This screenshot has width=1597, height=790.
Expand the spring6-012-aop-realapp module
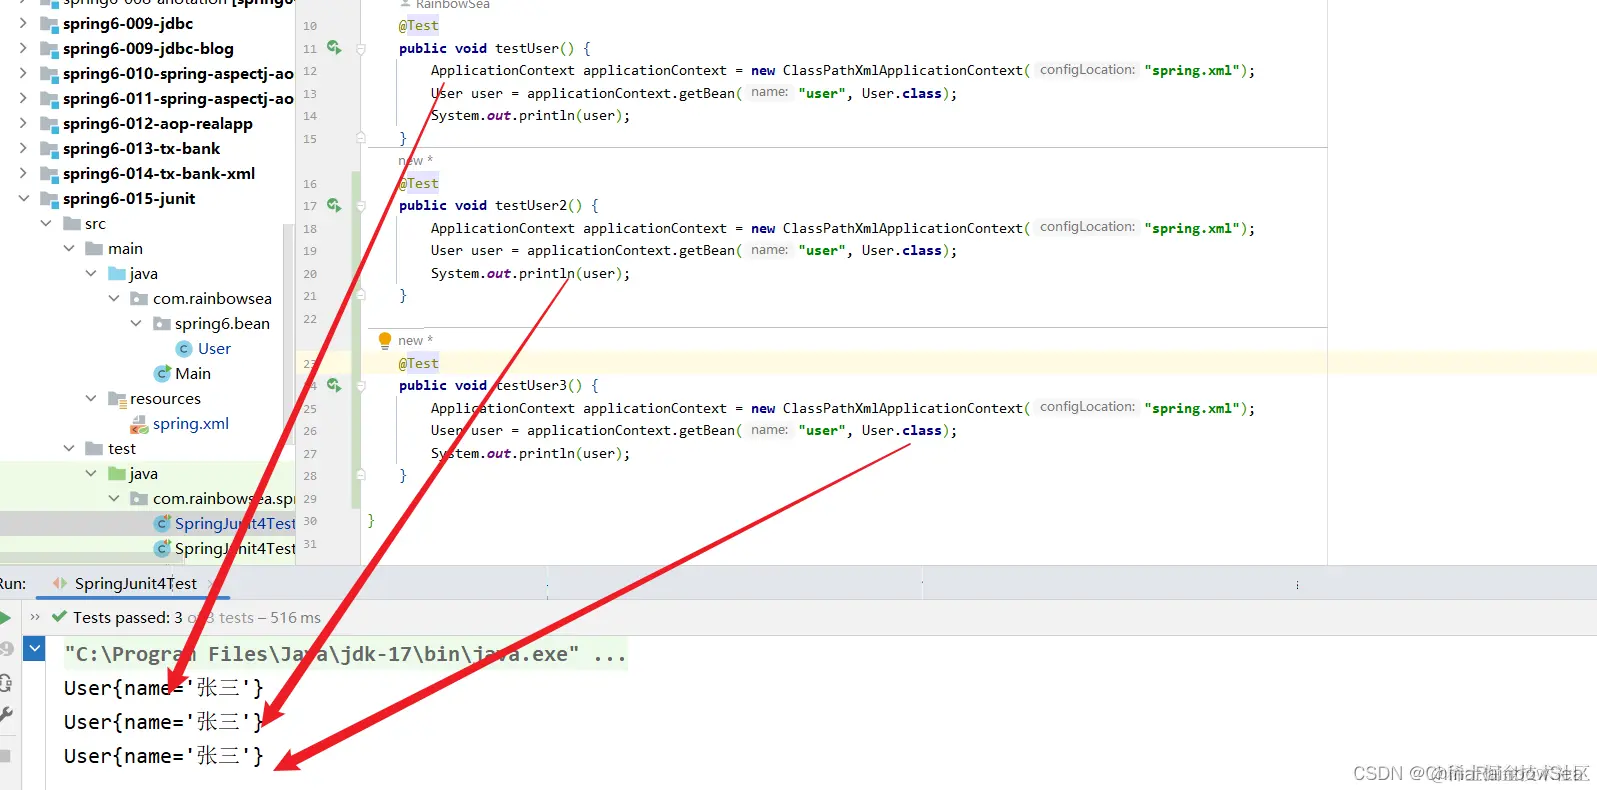[x=23, y=123]
